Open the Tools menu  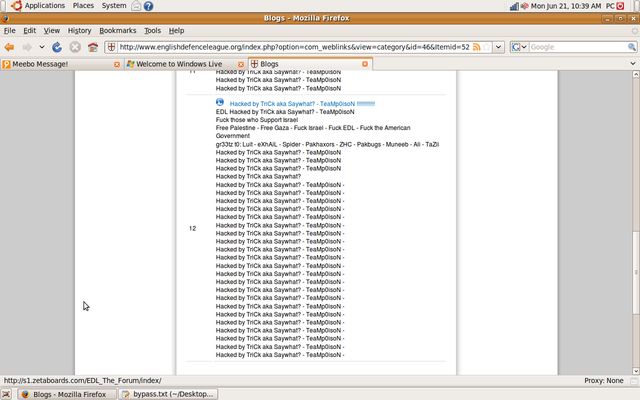pyautogui.click(x=152, y=31)
